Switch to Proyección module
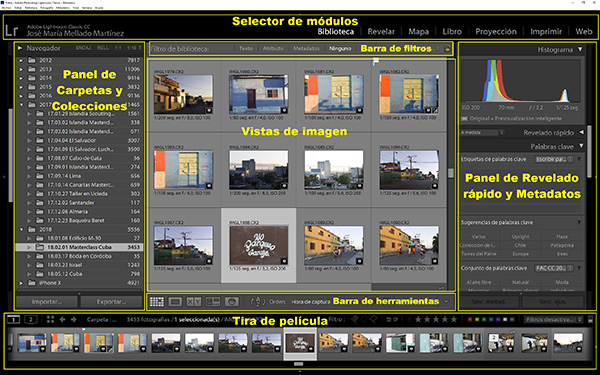The height and width of the screenshot is (375, 600). pos(496,32)
